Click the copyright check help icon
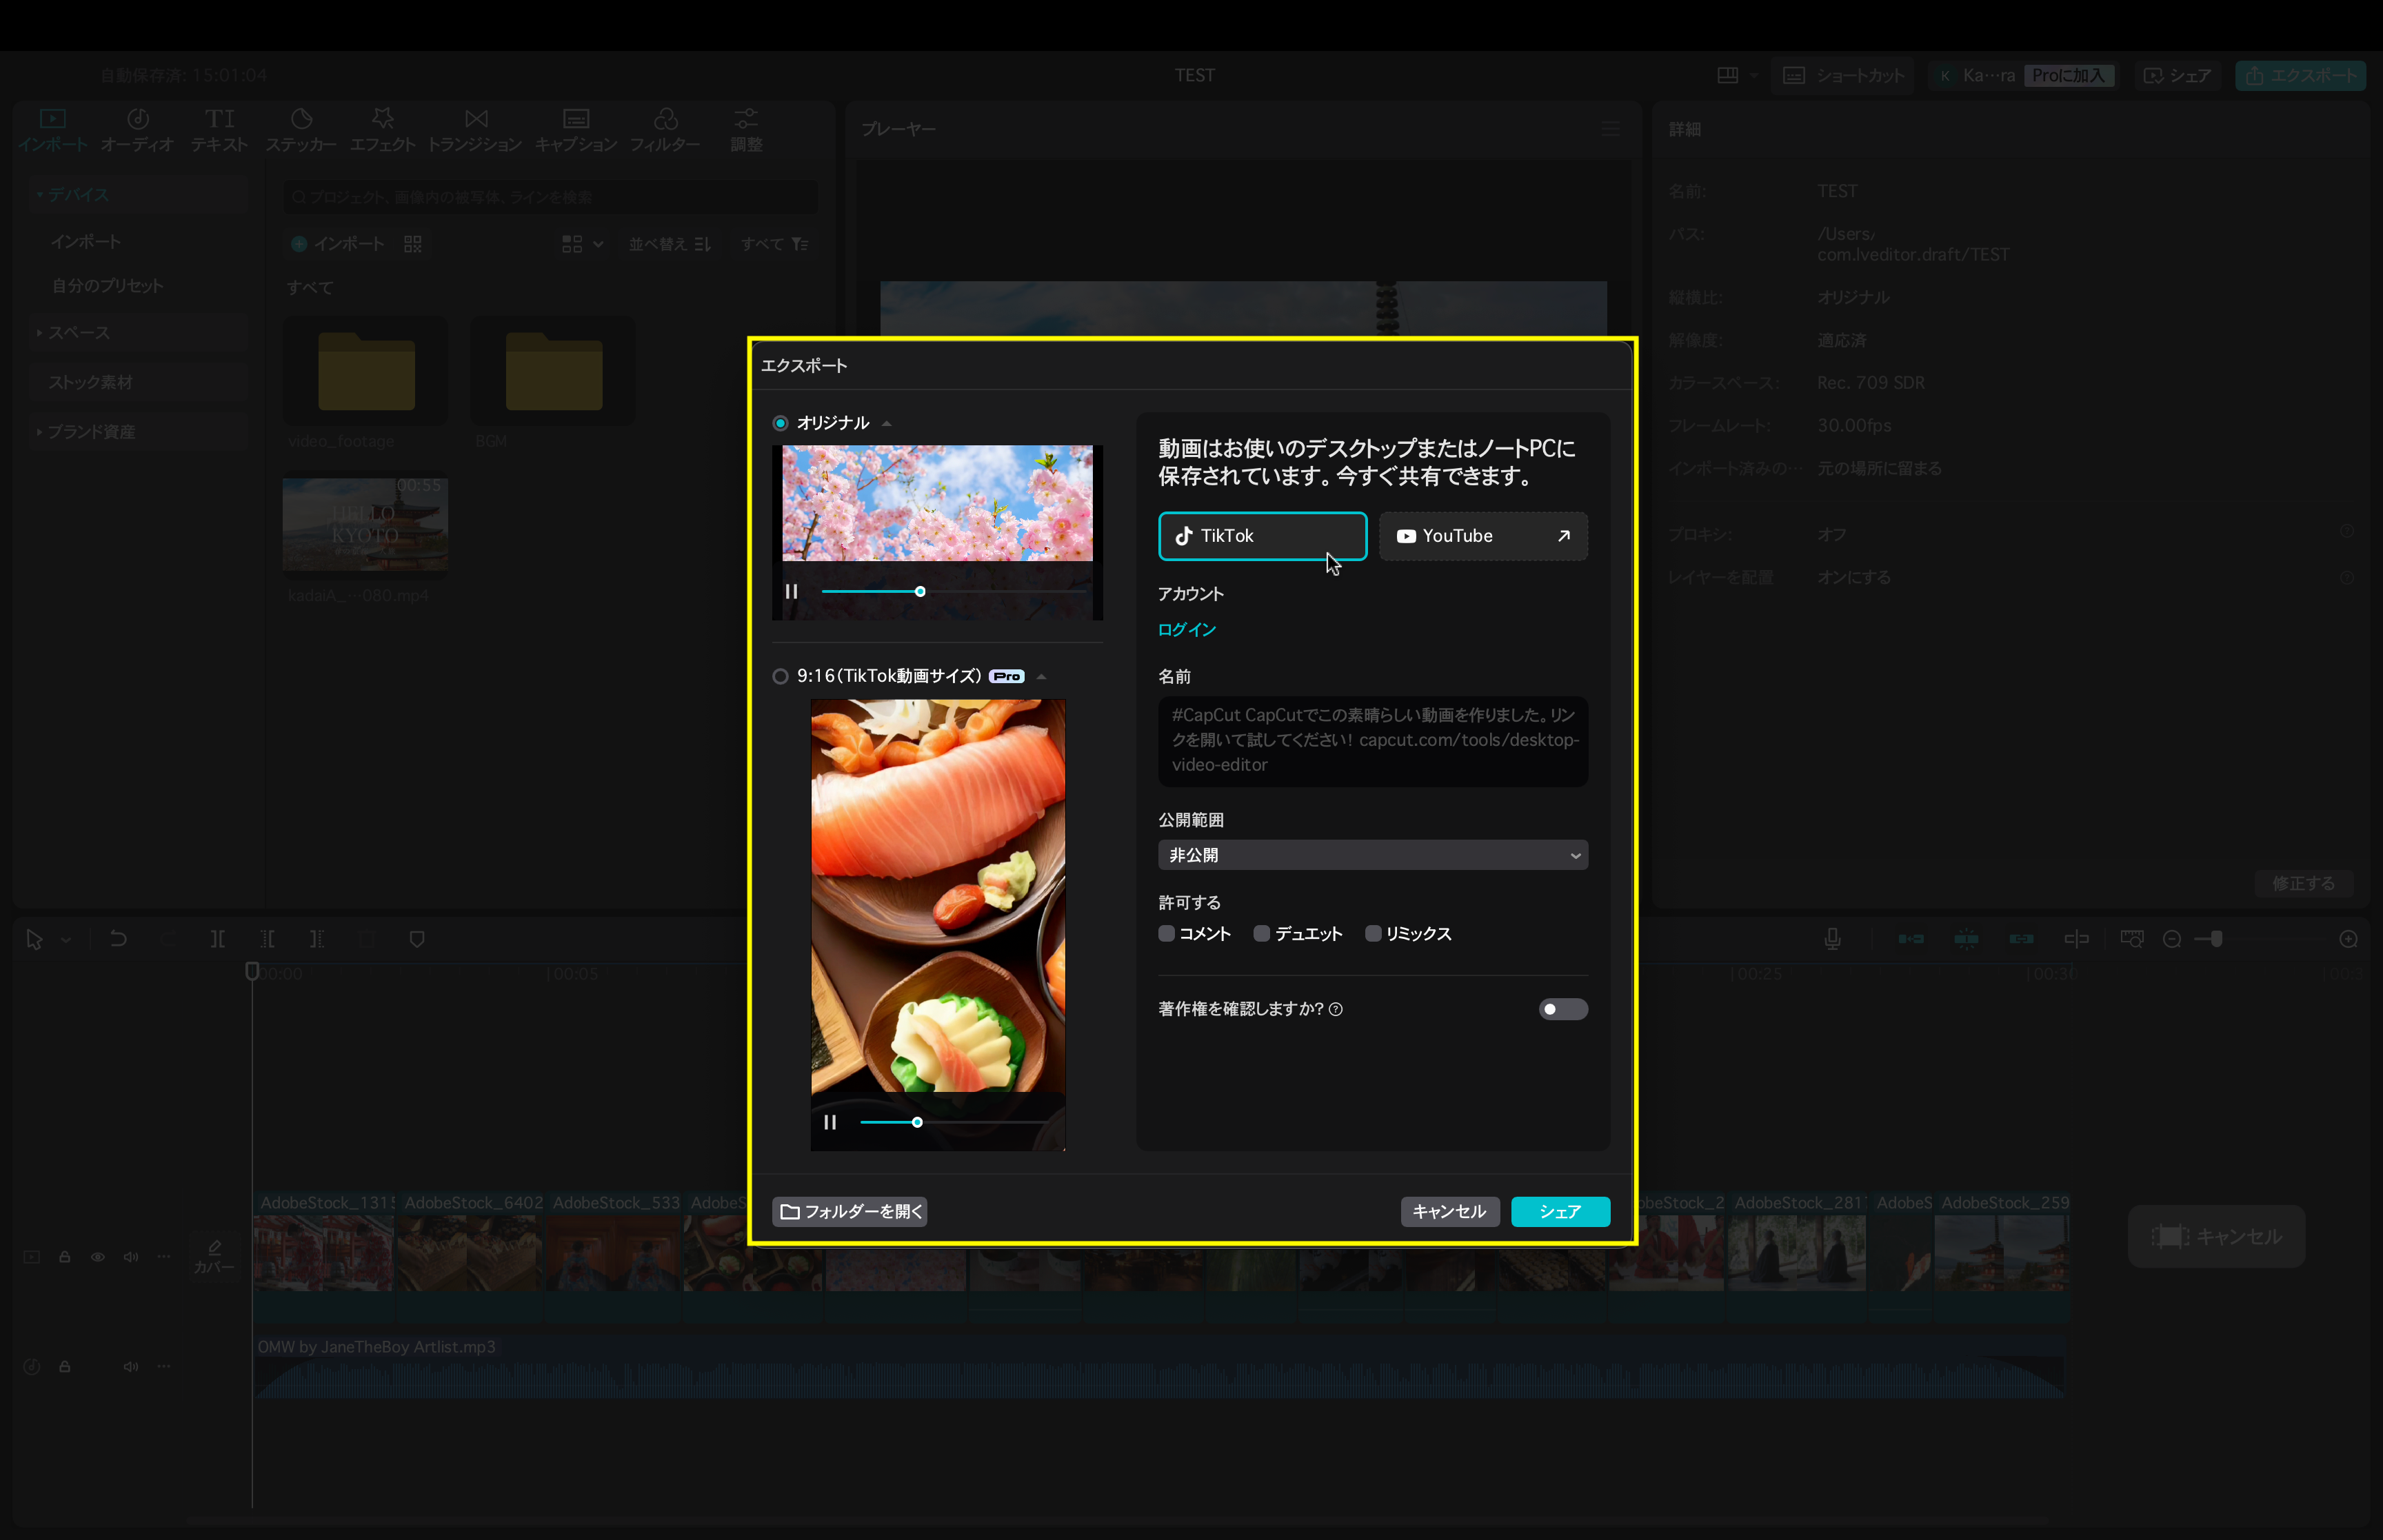Viewport: 2383px width, 1540px height. coord(1336,1009)
